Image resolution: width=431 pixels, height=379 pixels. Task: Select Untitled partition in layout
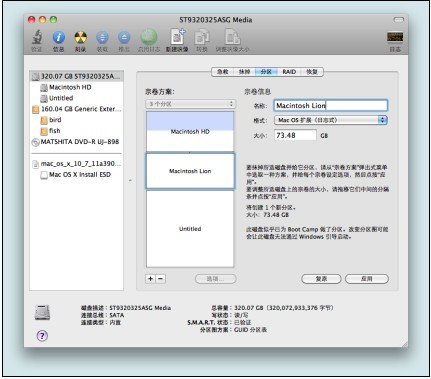(x=190, y=229)
